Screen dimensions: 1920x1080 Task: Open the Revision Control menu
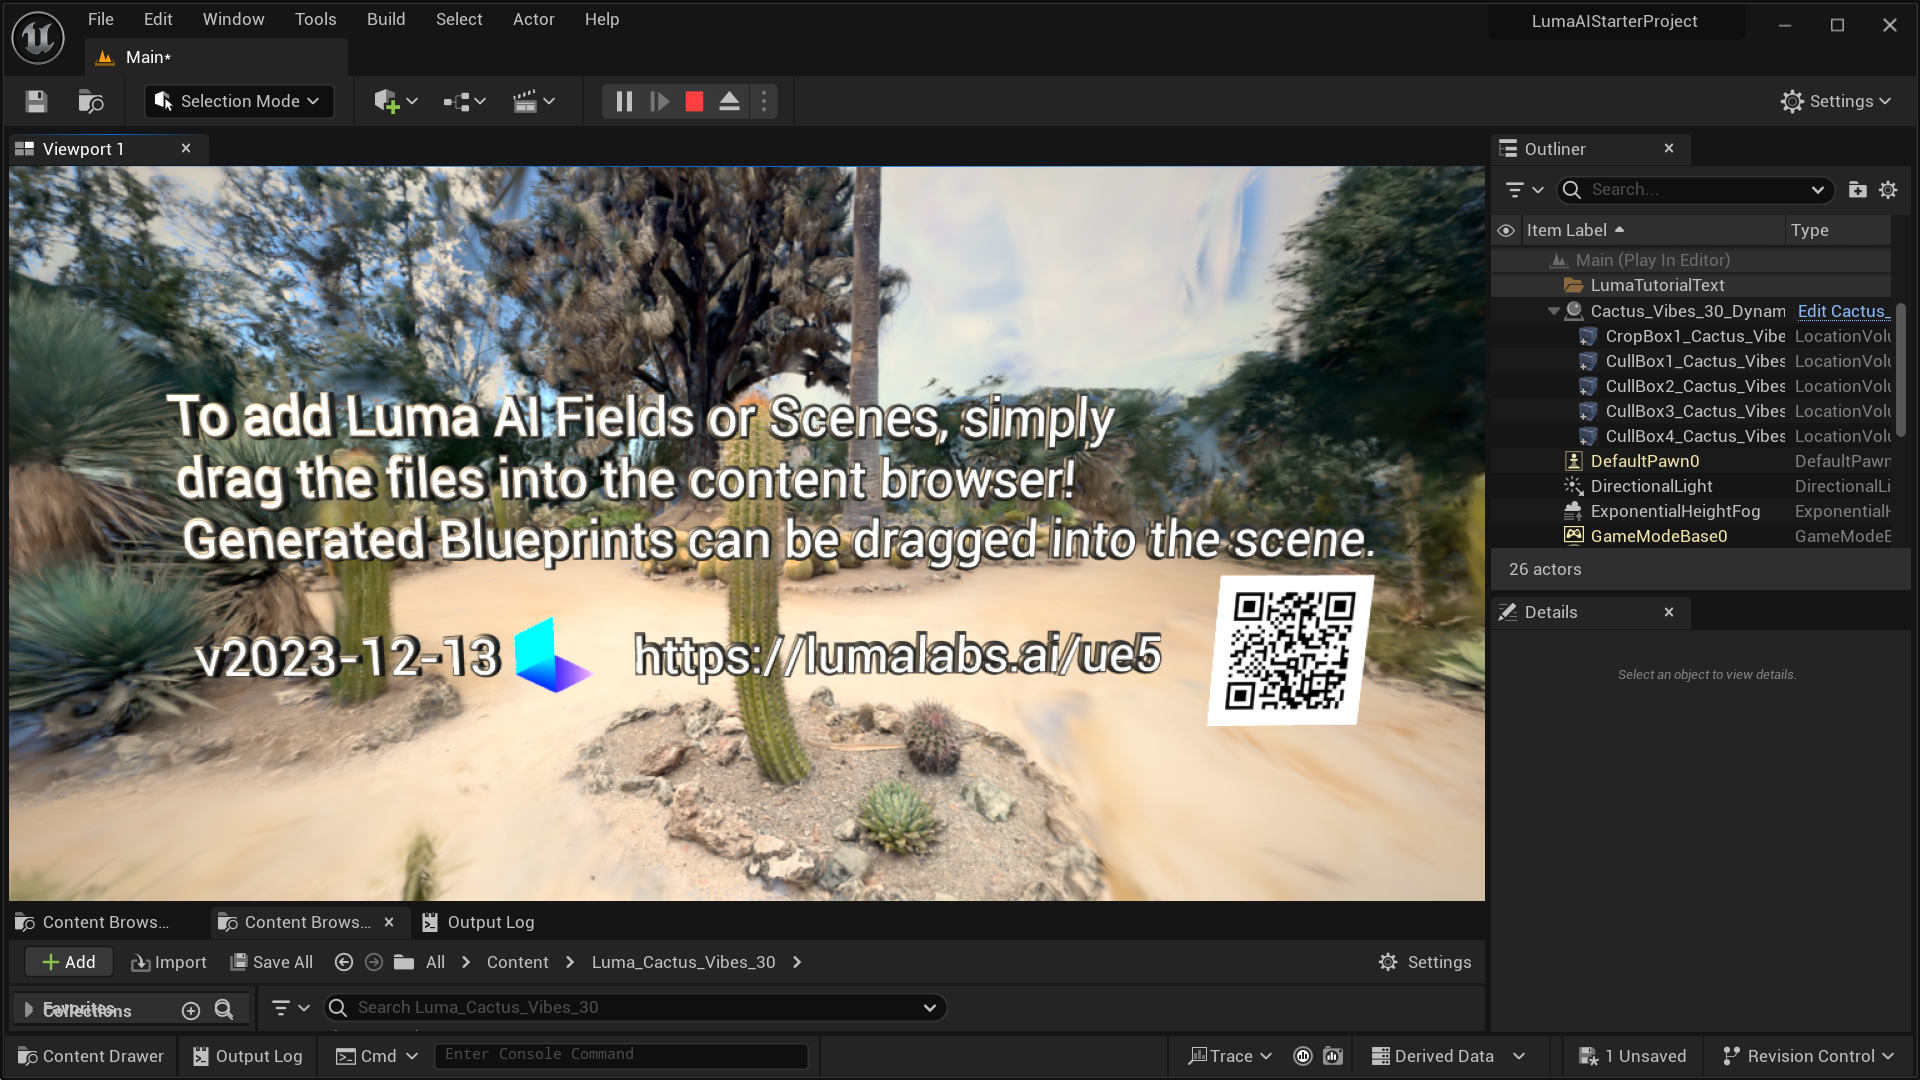click(1808, 1056)
